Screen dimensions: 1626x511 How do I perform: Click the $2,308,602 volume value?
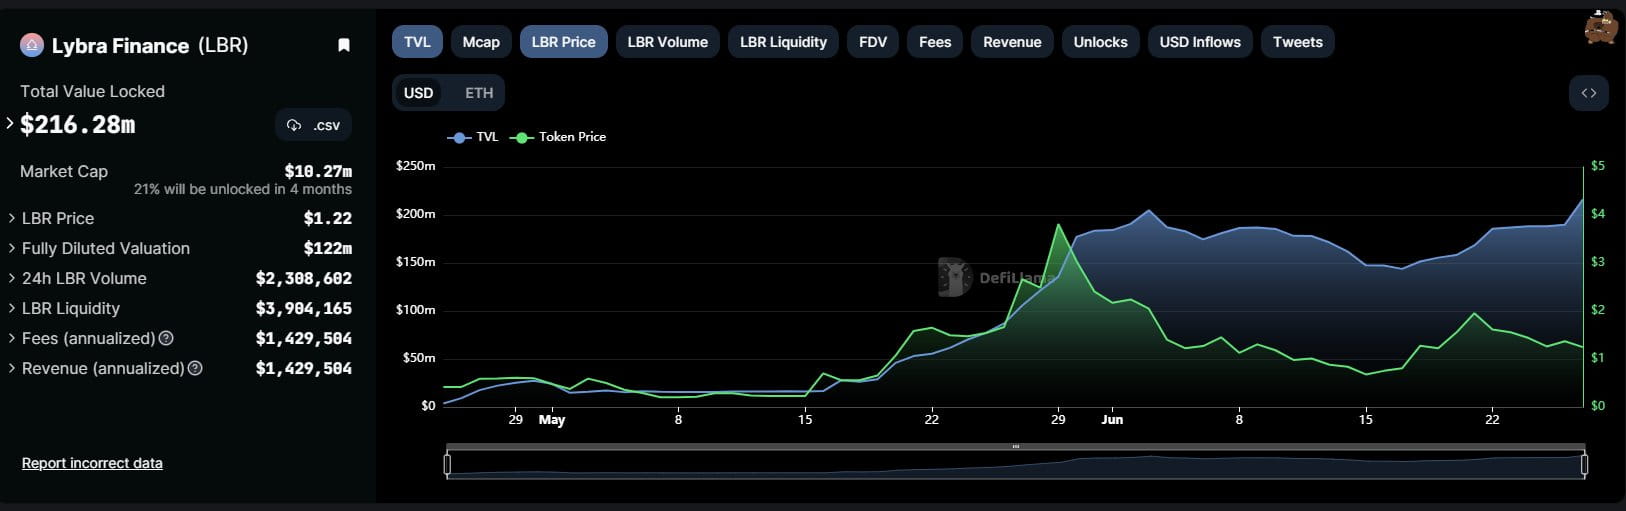pyautogui.click(x=304, y=278)
